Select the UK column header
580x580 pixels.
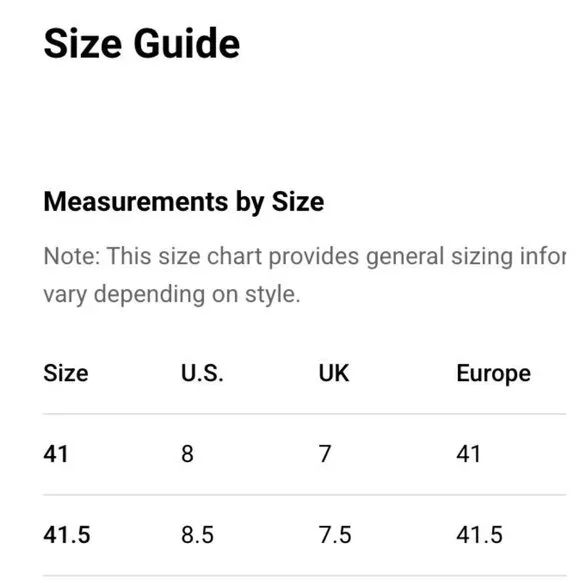[x=334, y=373]
